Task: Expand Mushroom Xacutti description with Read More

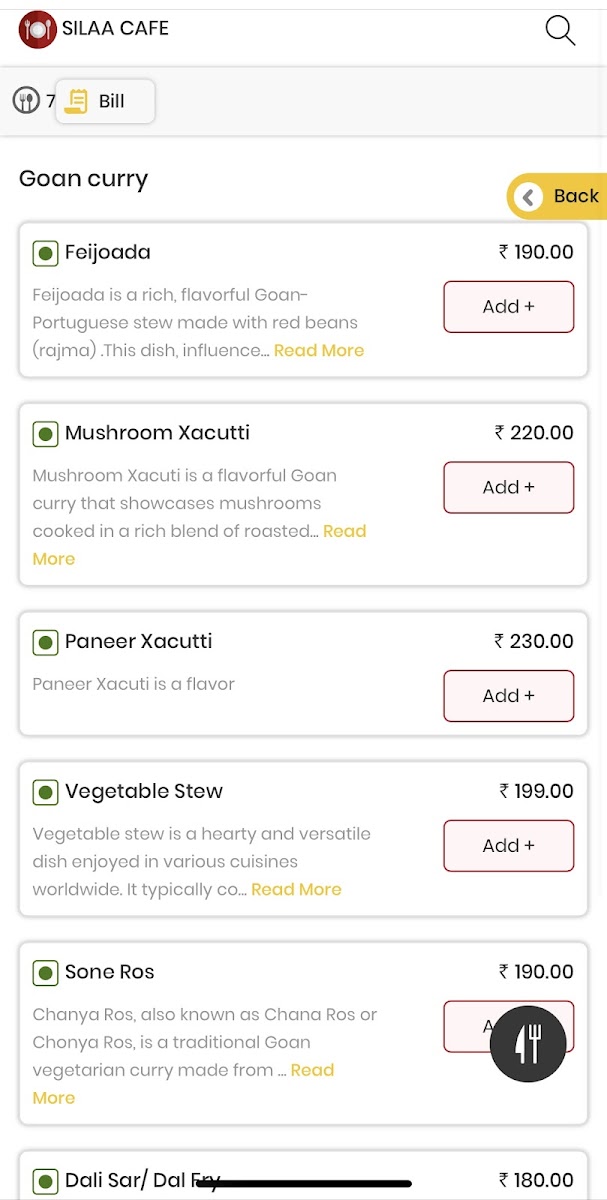Action: [x=344, y=532]
